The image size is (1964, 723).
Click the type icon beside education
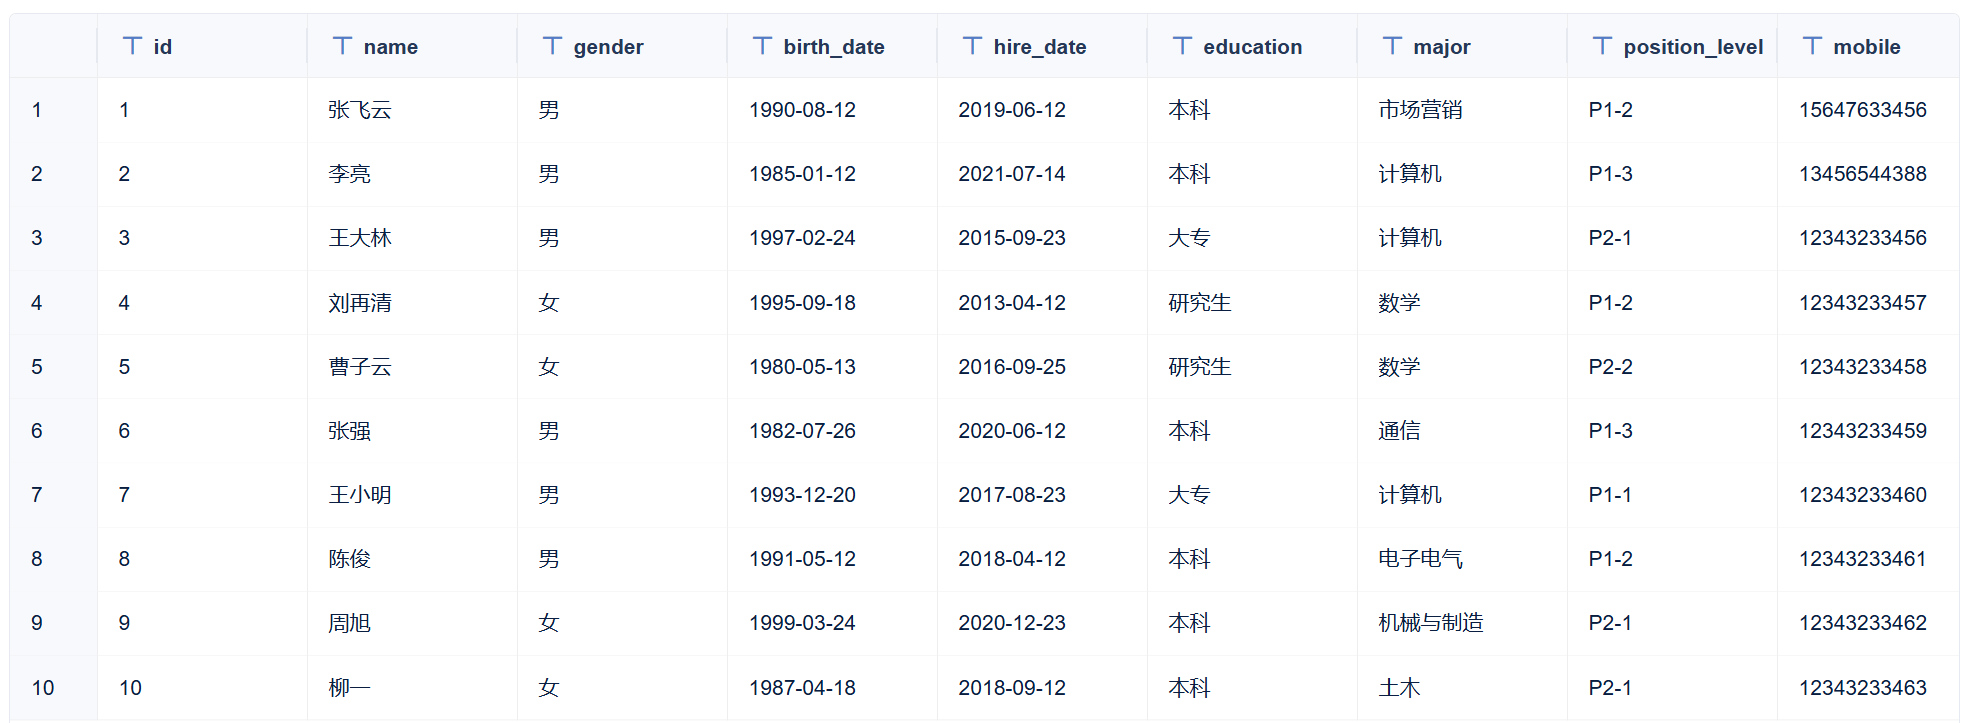tap(1182, 46)
